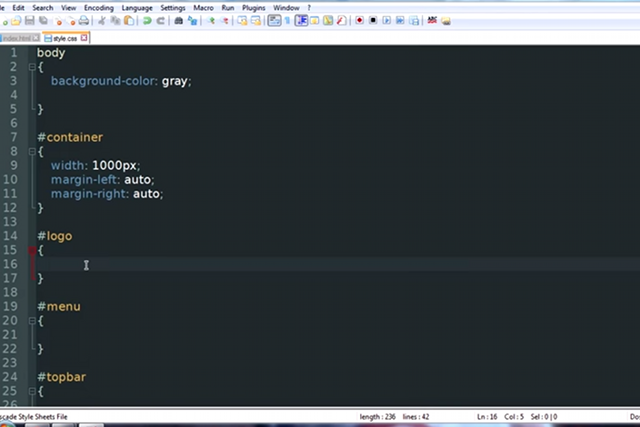Click the ABC spell check icon

click(x=432, y=21)
